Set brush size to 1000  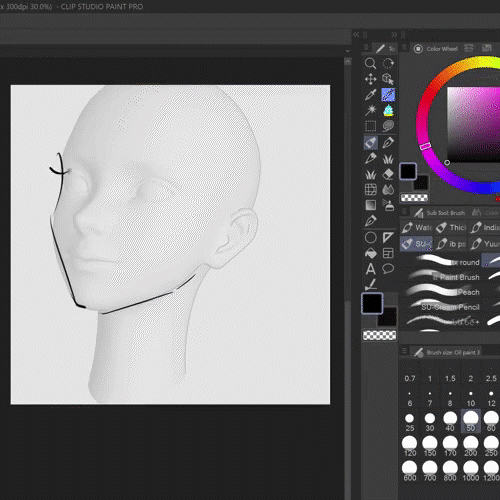471,471
